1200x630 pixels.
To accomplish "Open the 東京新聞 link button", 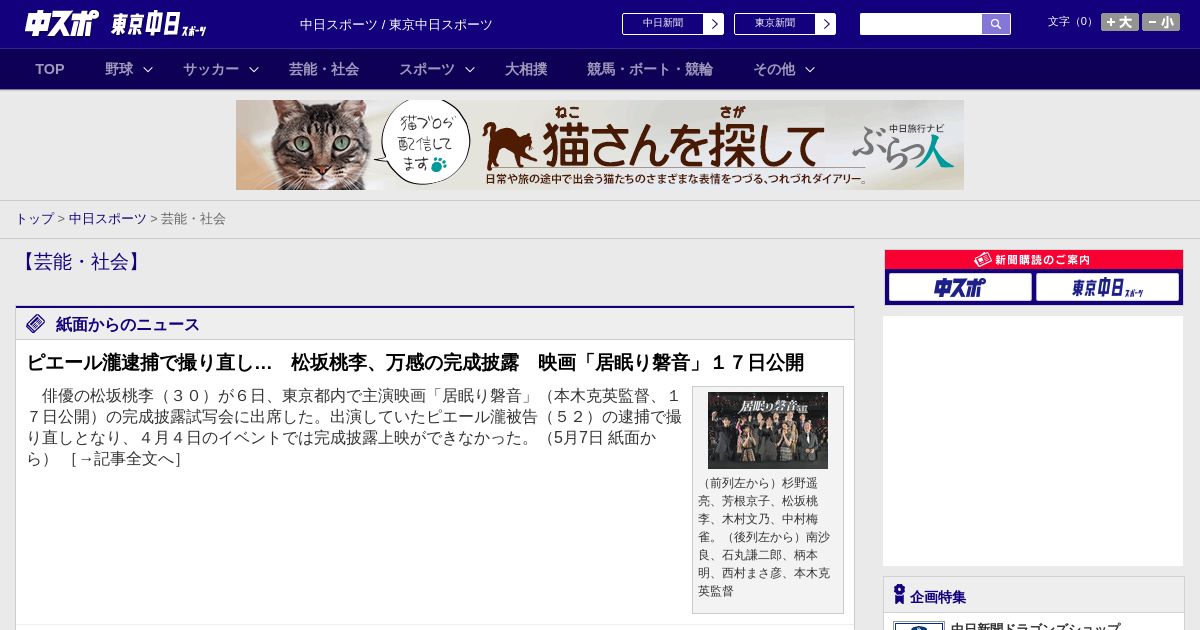I will [x=775, y=24].
